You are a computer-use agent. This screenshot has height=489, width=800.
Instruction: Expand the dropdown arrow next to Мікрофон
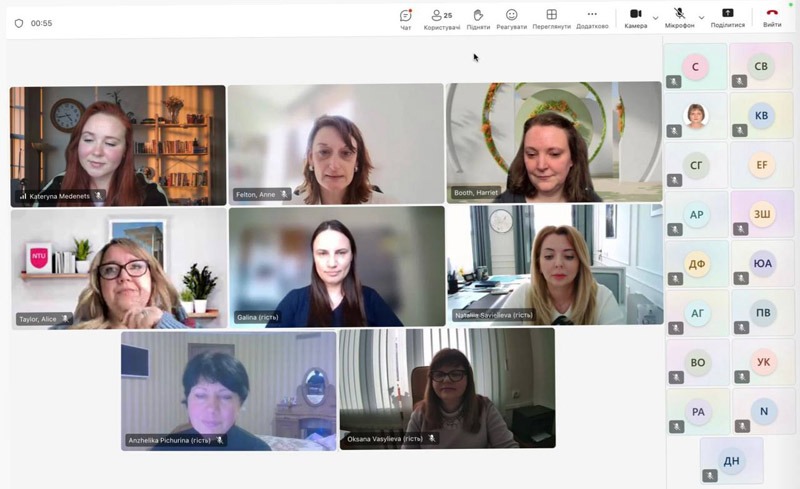(701, 17)
